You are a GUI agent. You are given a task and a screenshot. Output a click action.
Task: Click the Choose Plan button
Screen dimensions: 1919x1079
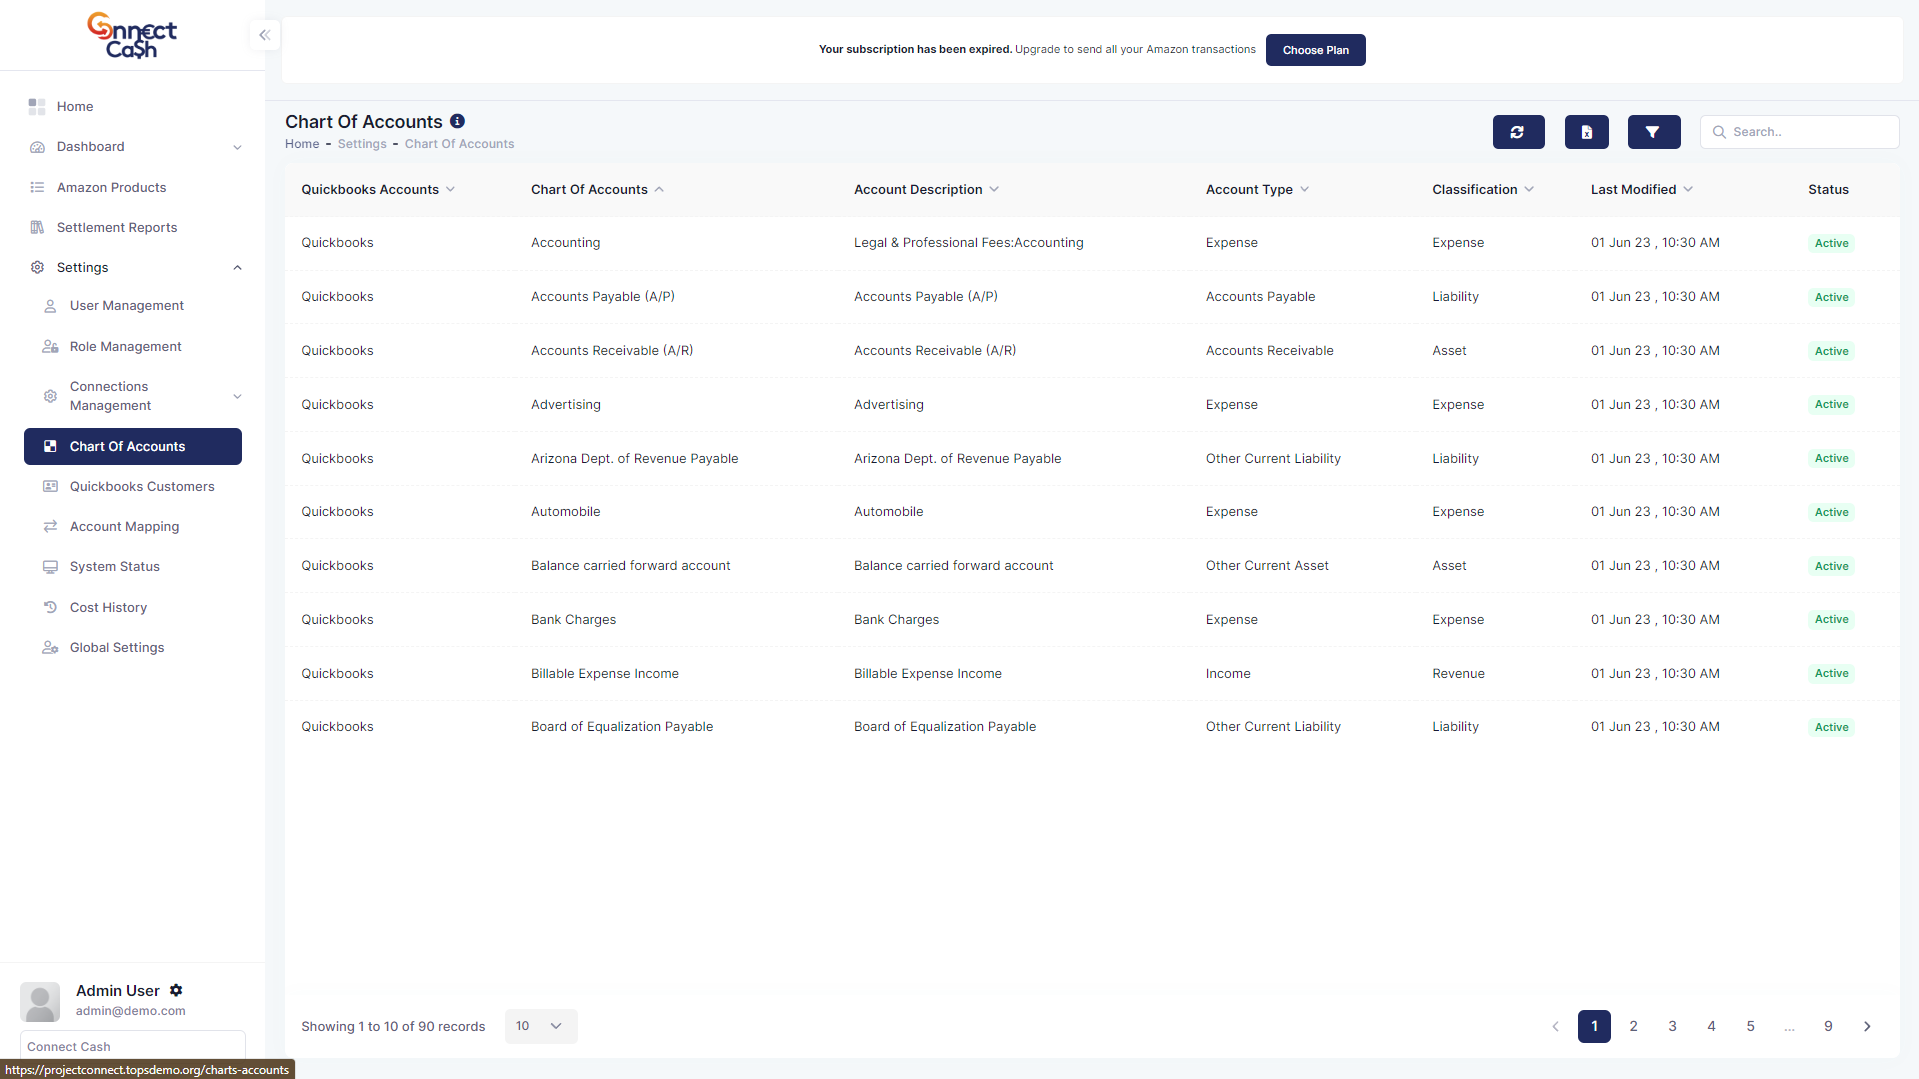click(x=1315, y=50)
